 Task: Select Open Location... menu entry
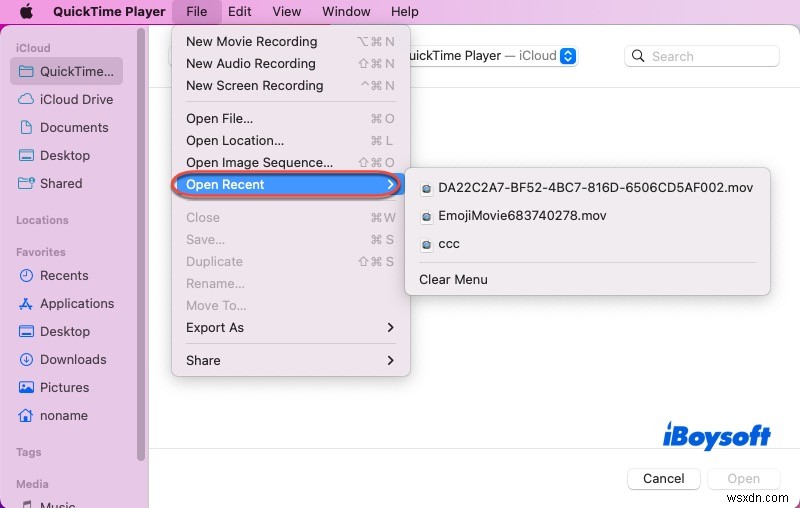290,140
